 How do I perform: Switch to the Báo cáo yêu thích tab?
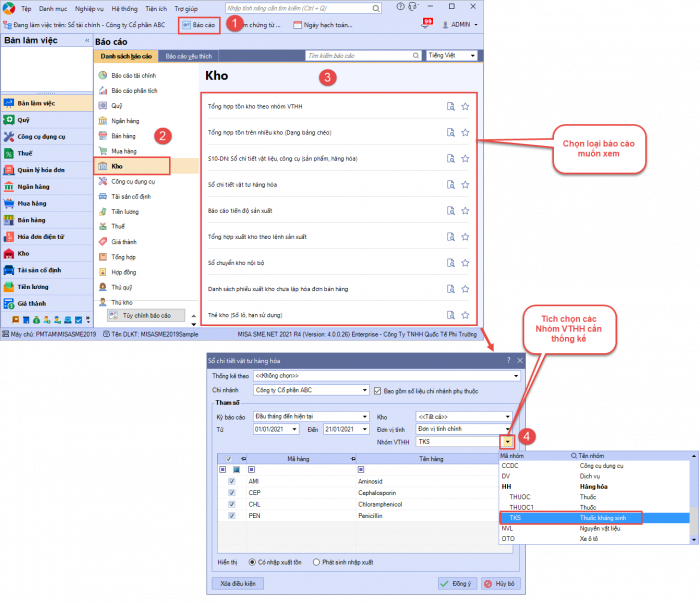coord(190,57)
